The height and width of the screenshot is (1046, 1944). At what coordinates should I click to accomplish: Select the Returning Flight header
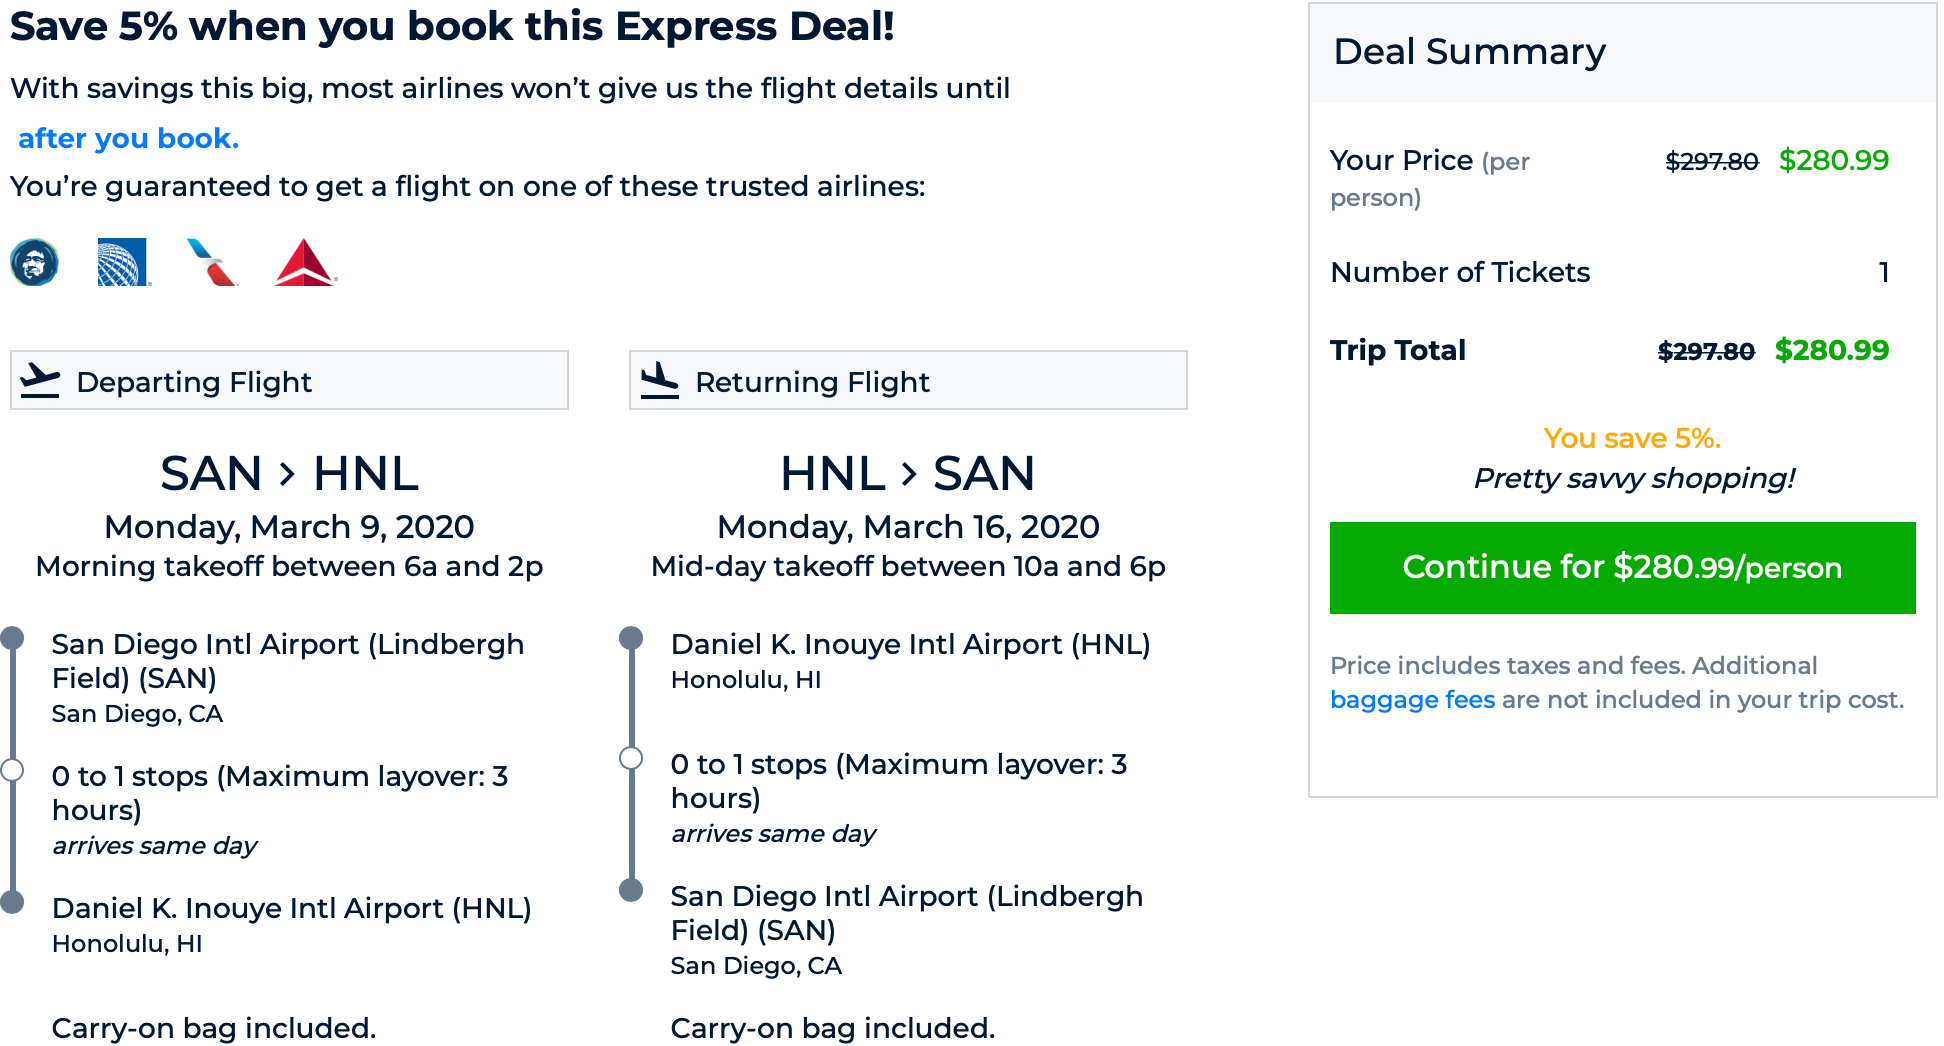tap(908, 381)
